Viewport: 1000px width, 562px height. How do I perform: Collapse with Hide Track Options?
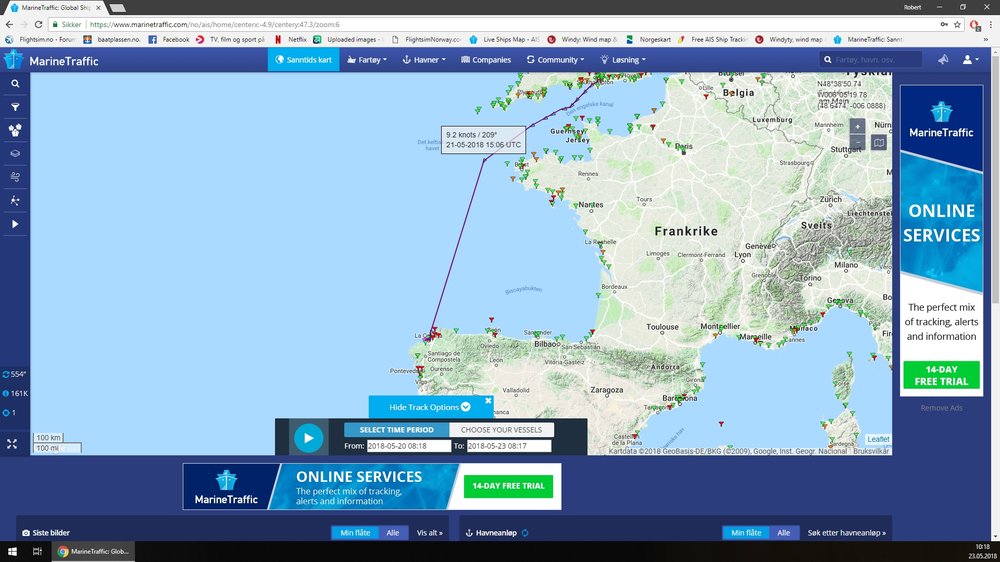pyautogui.click(x=430, y=407)
